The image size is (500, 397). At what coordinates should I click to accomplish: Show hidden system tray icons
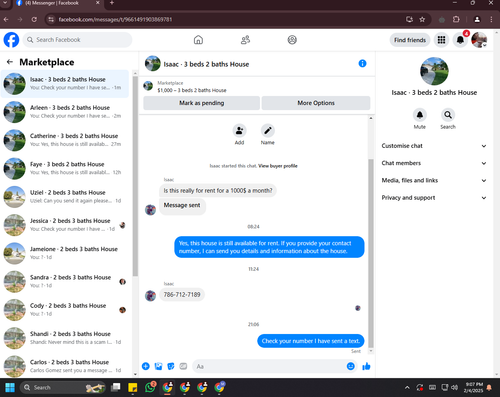click(407, 387)
